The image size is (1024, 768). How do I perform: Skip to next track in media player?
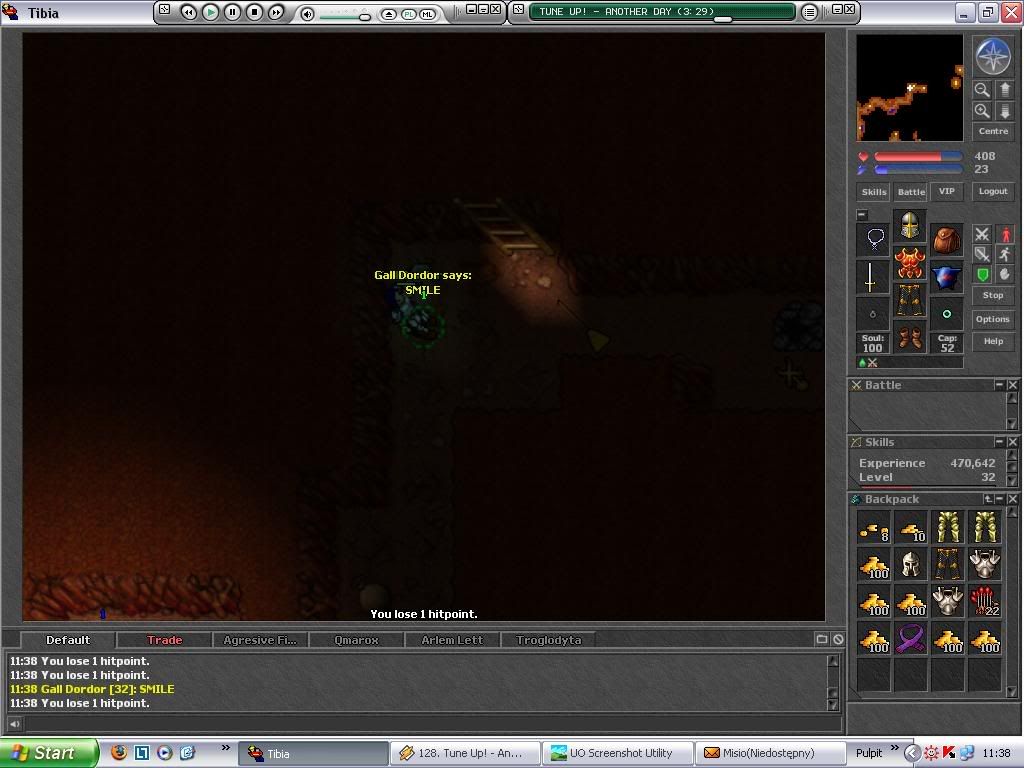pos(276,12)
